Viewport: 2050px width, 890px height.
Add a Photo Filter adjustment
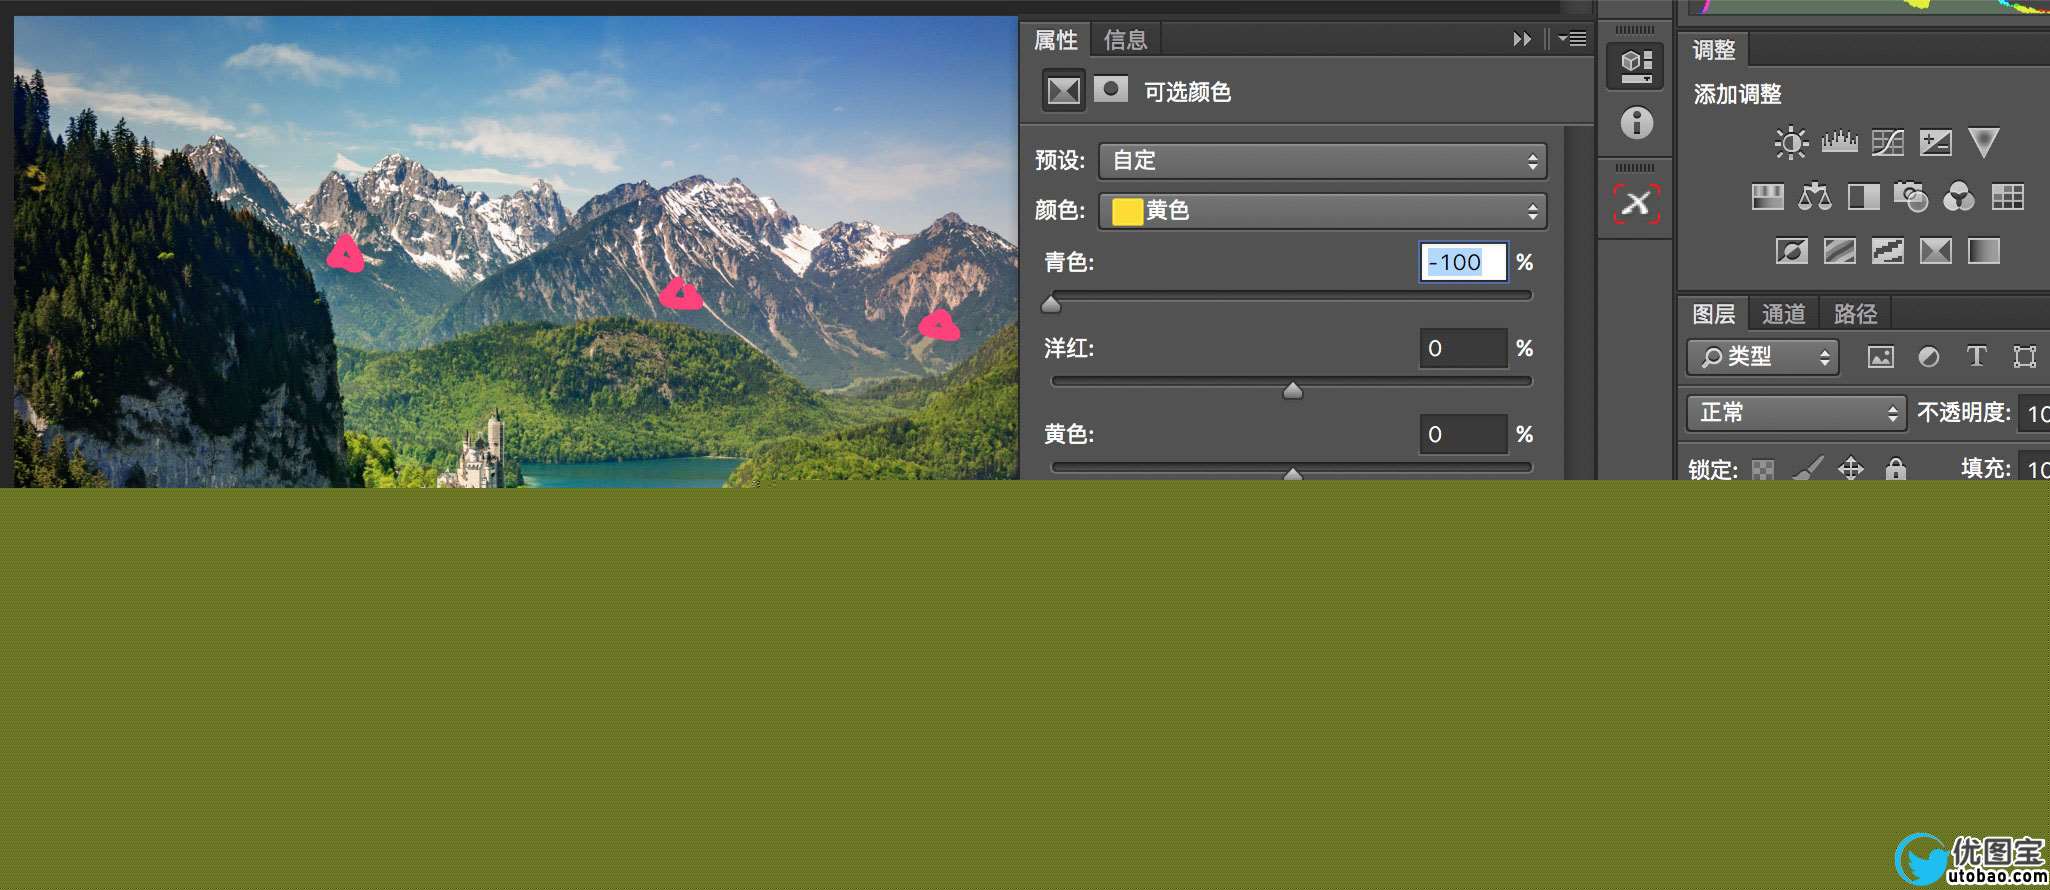tap(1911, 197)
